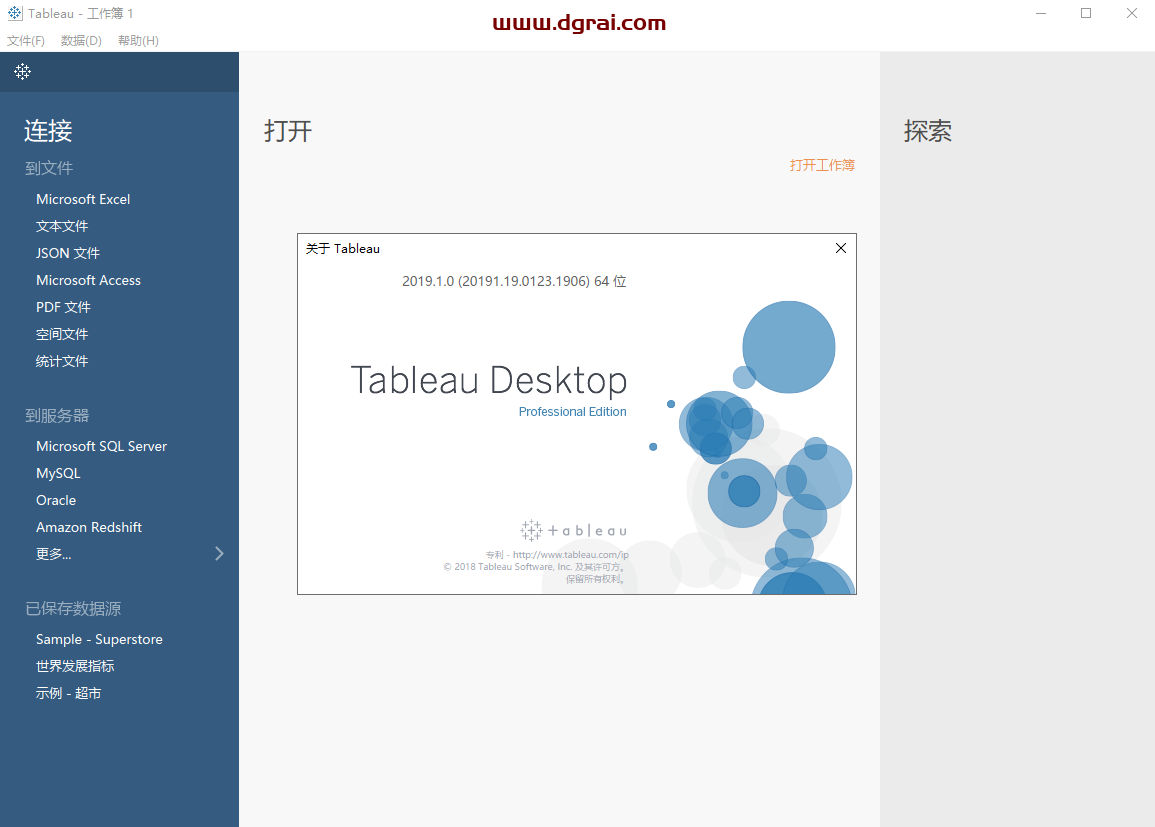Open the 文件(F) menu
The image size is (1155, 827).
tap(26, 40)
